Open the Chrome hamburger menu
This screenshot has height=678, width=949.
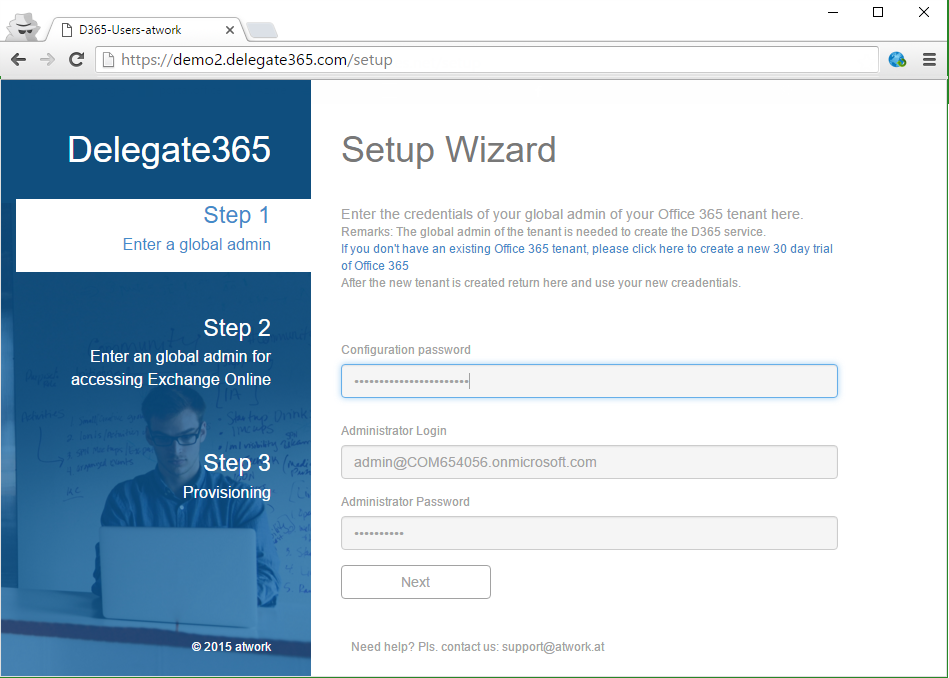[x=929, y=59]
